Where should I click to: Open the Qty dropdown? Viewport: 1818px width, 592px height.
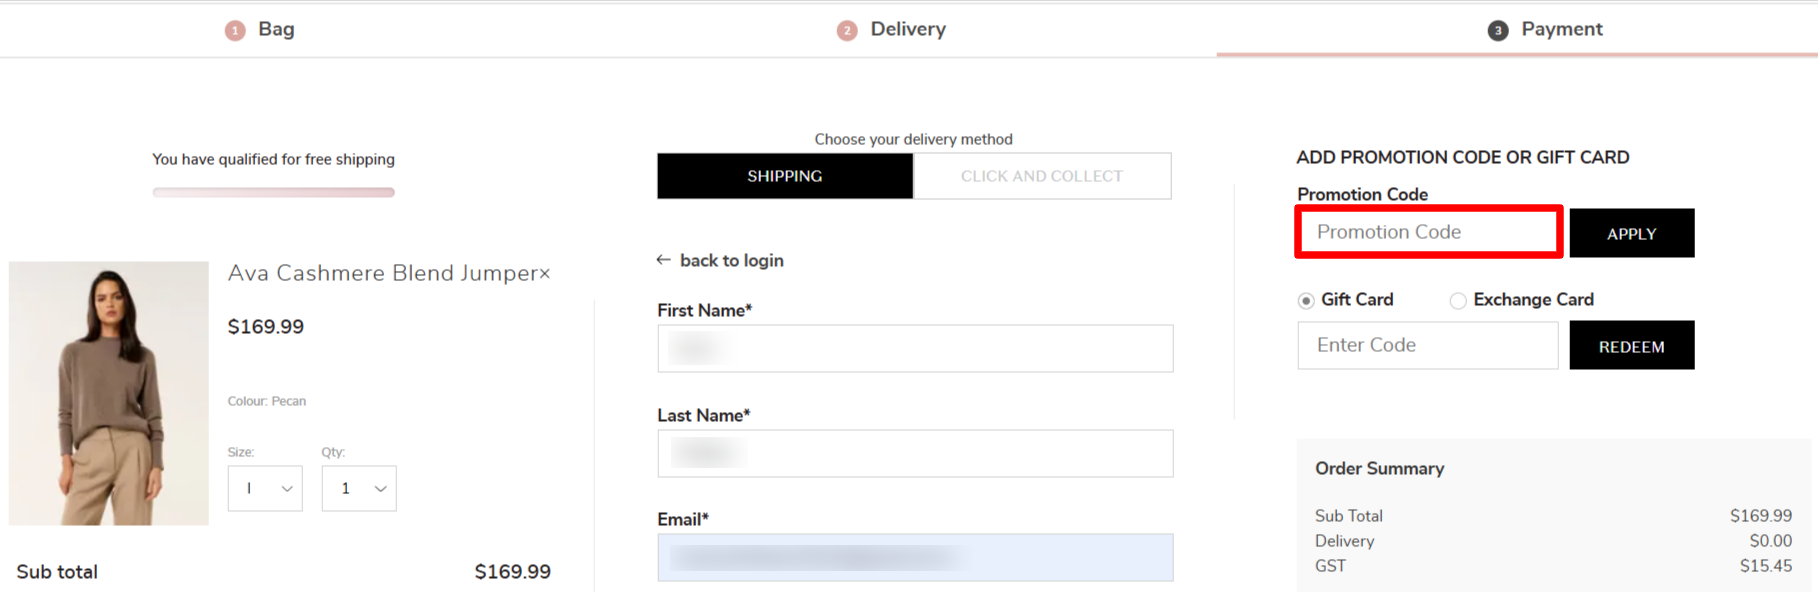[359, 488]
